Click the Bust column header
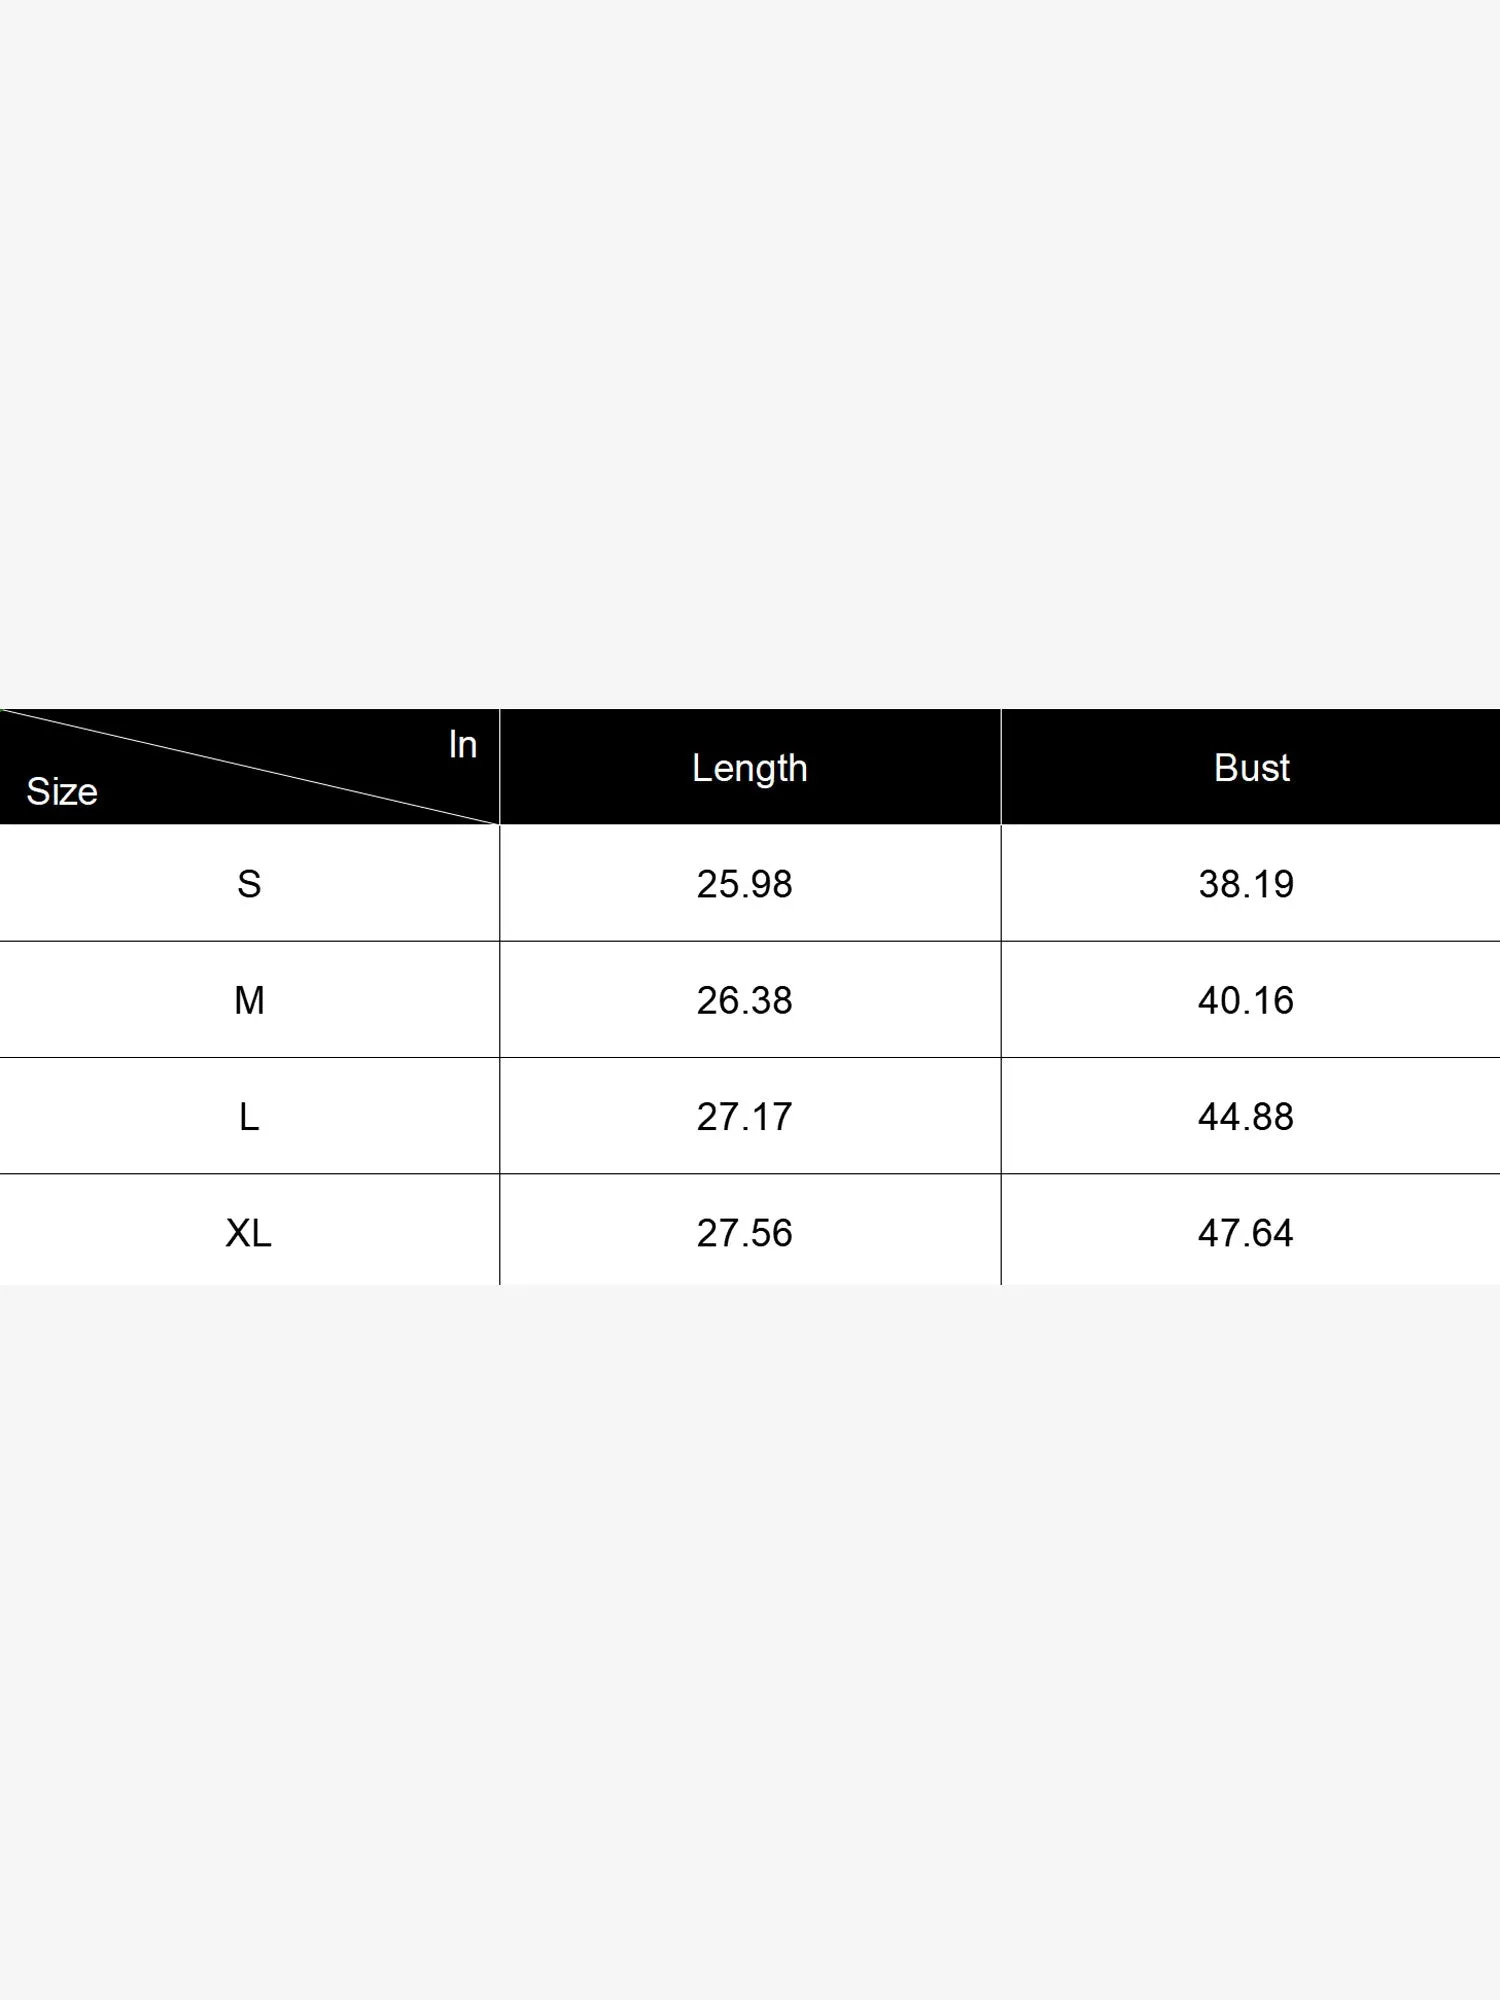 (x=1251, y=768)
